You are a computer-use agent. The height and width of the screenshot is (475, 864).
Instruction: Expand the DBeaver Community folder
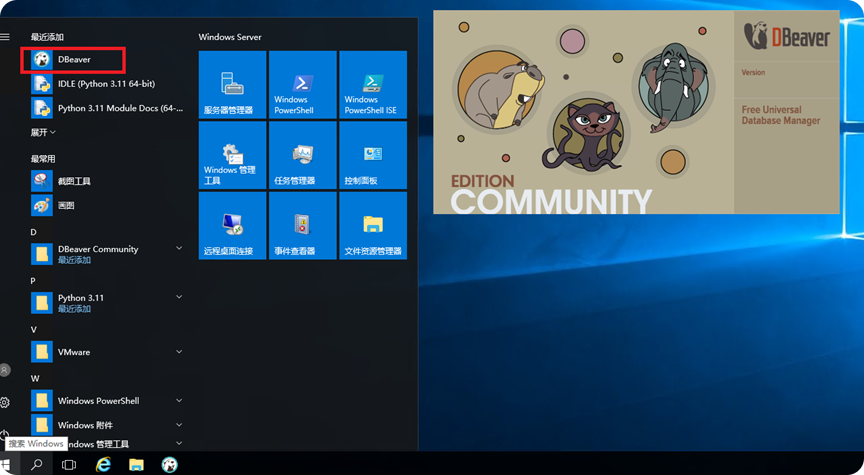[x=105, y=254]
